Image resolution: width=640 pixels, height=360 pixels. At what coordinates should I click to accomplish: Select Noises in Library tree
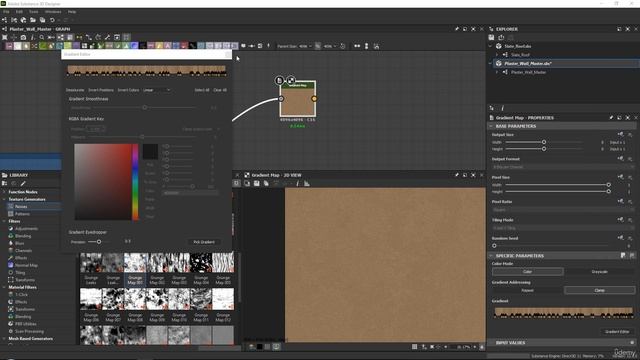click(x=21, y=207)
